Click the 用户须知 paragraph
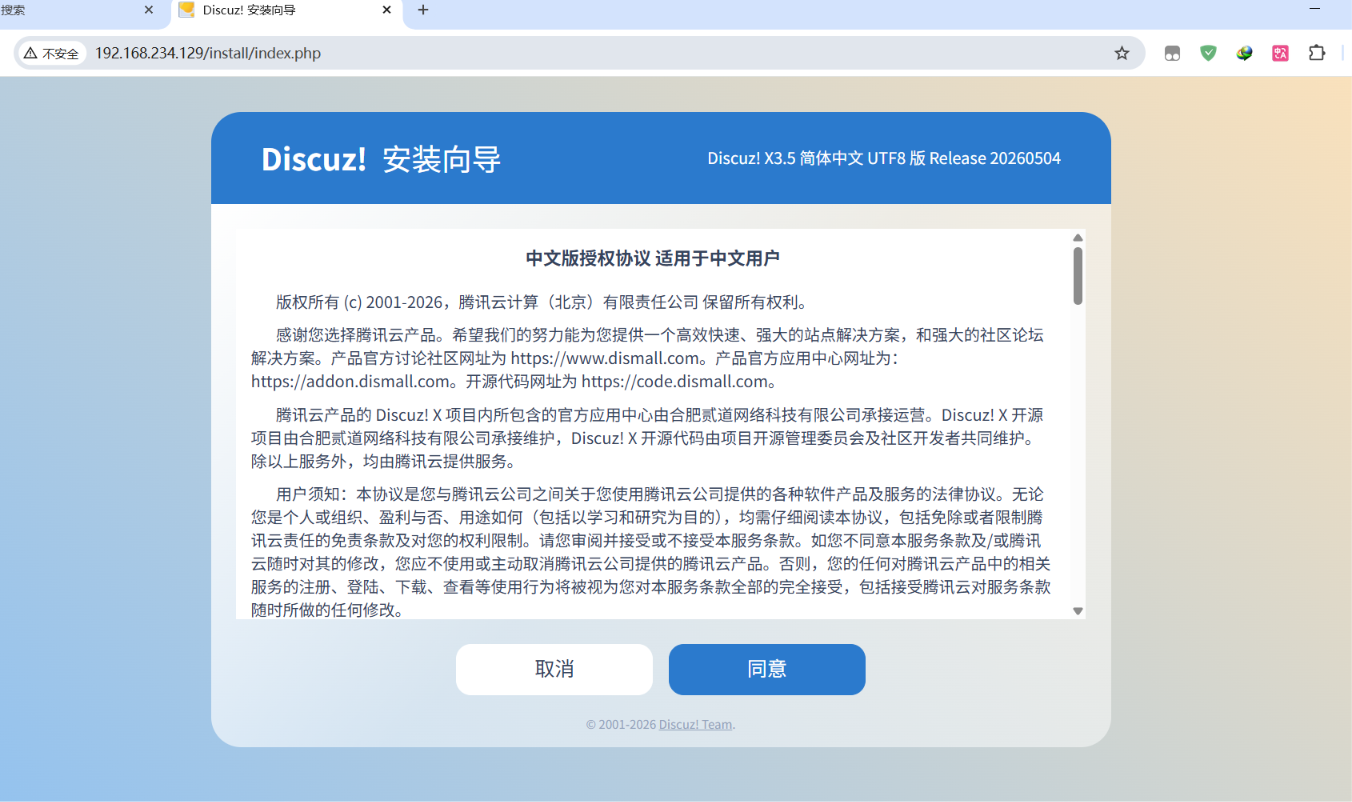The image size is (1352, 802). pos(651,552)
